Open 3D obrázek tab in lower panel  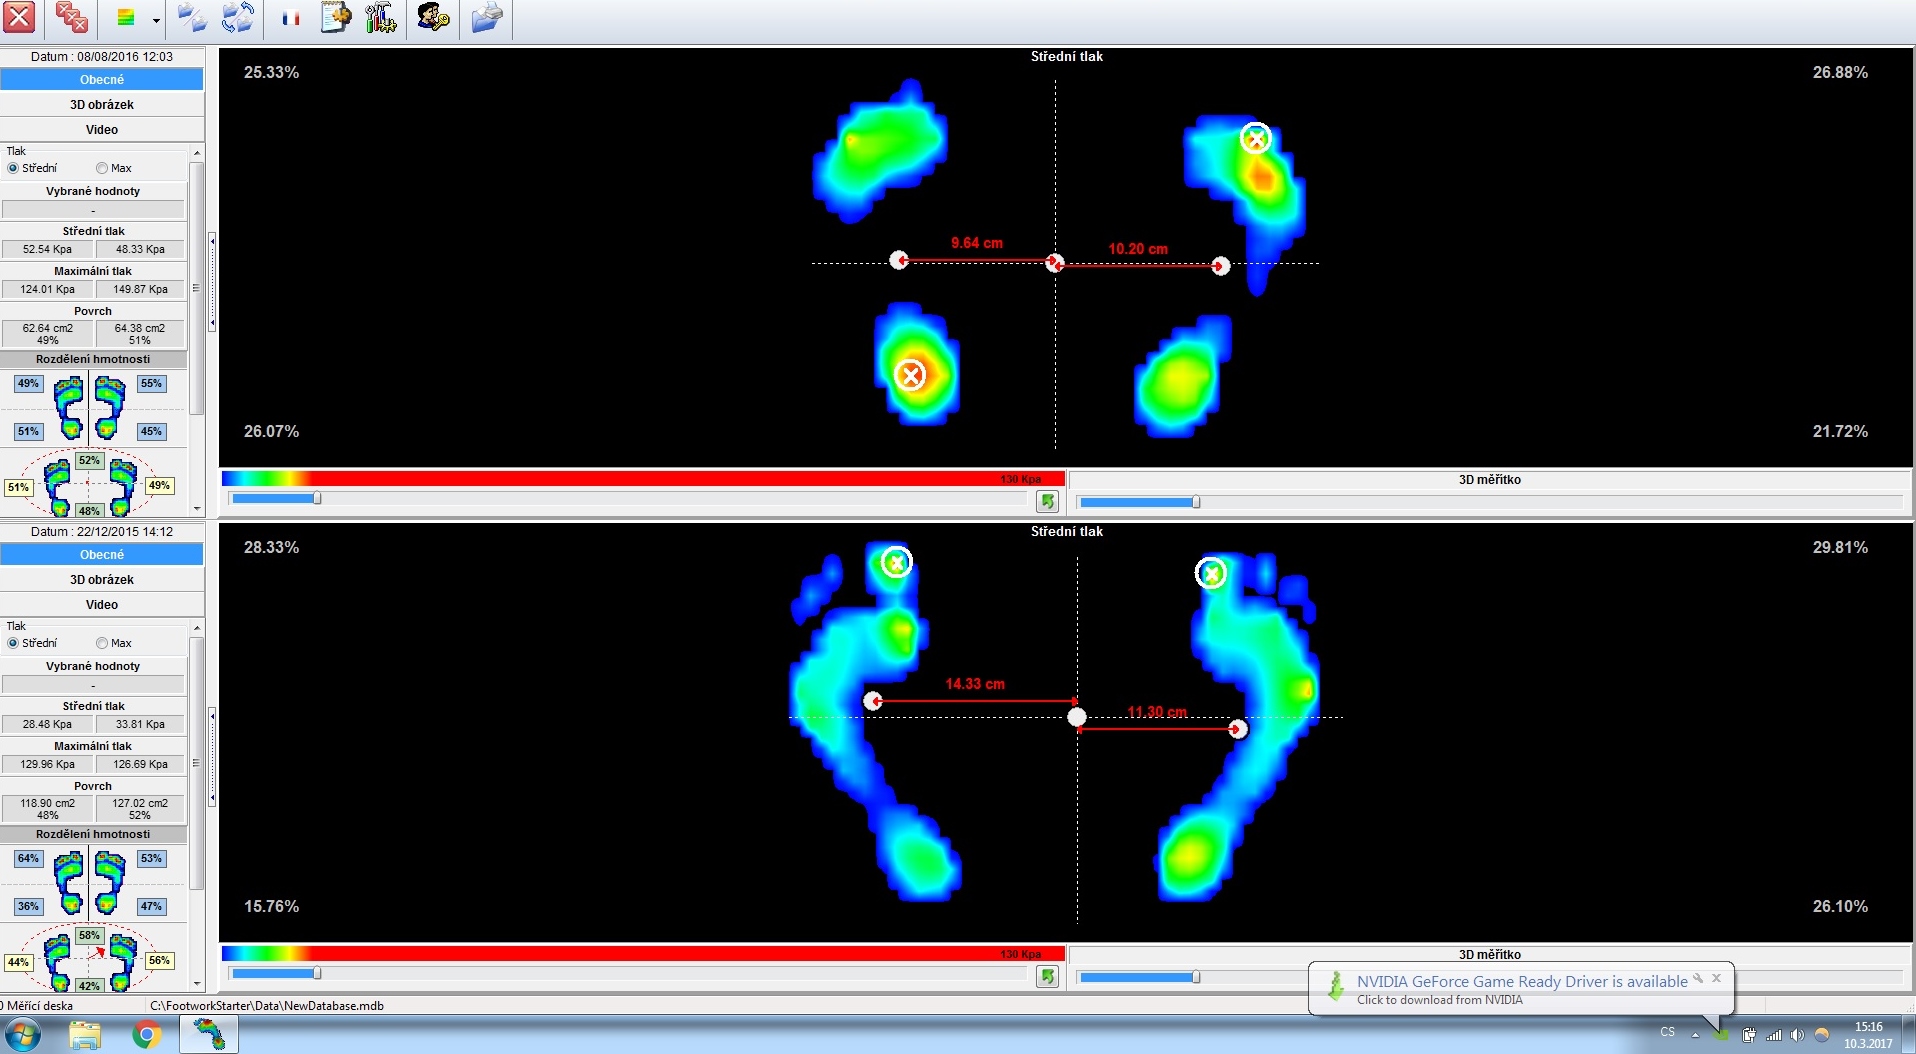pos(102,579)
